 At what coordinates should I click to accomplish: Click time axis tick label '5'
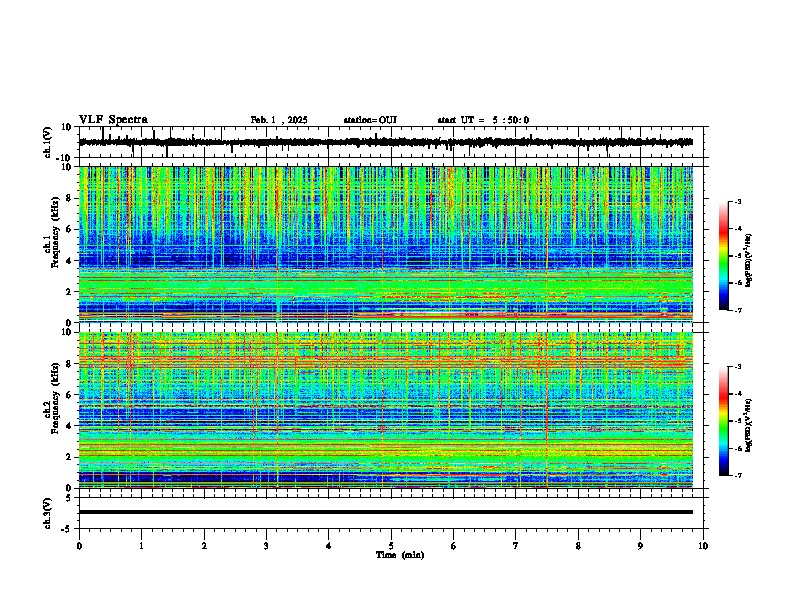(x=391, y=546)
